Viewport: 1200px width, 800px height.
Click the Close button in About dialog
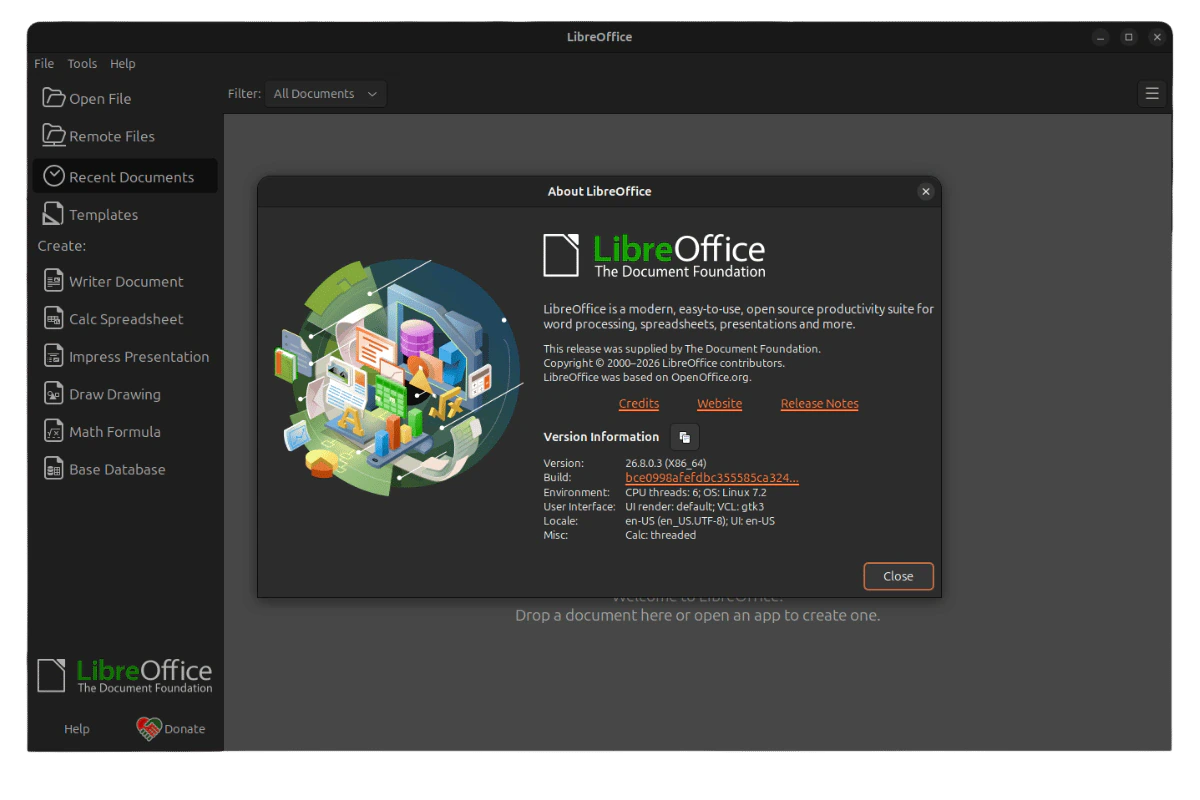pos(898,576)
